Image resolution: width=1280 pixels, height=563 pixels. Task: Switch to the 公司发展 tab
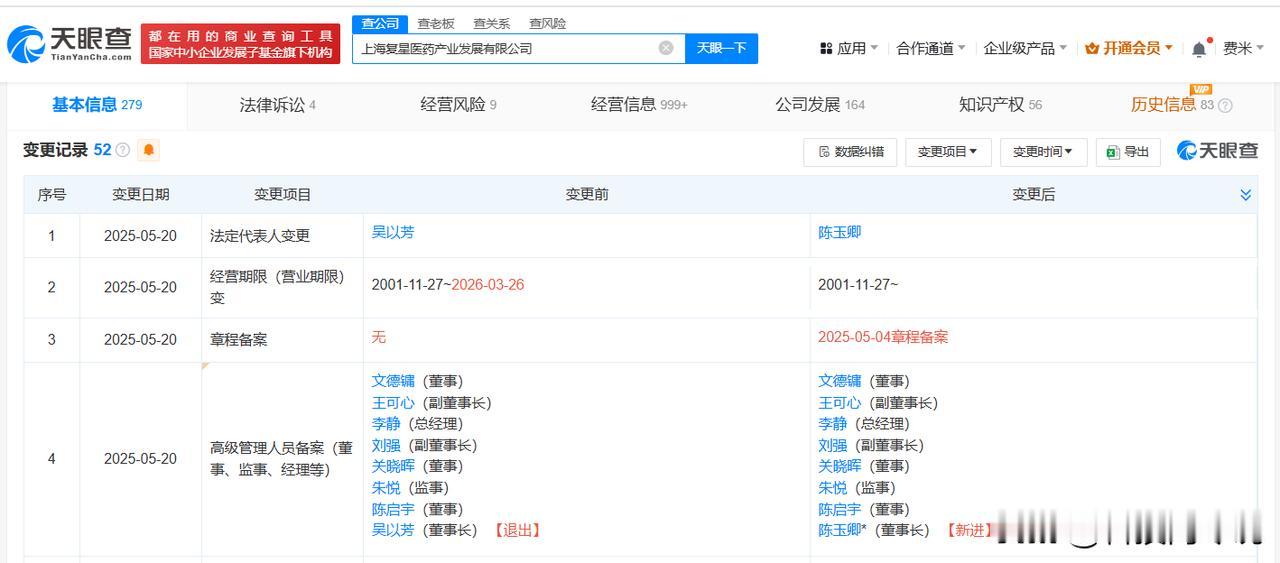point(820,105)
